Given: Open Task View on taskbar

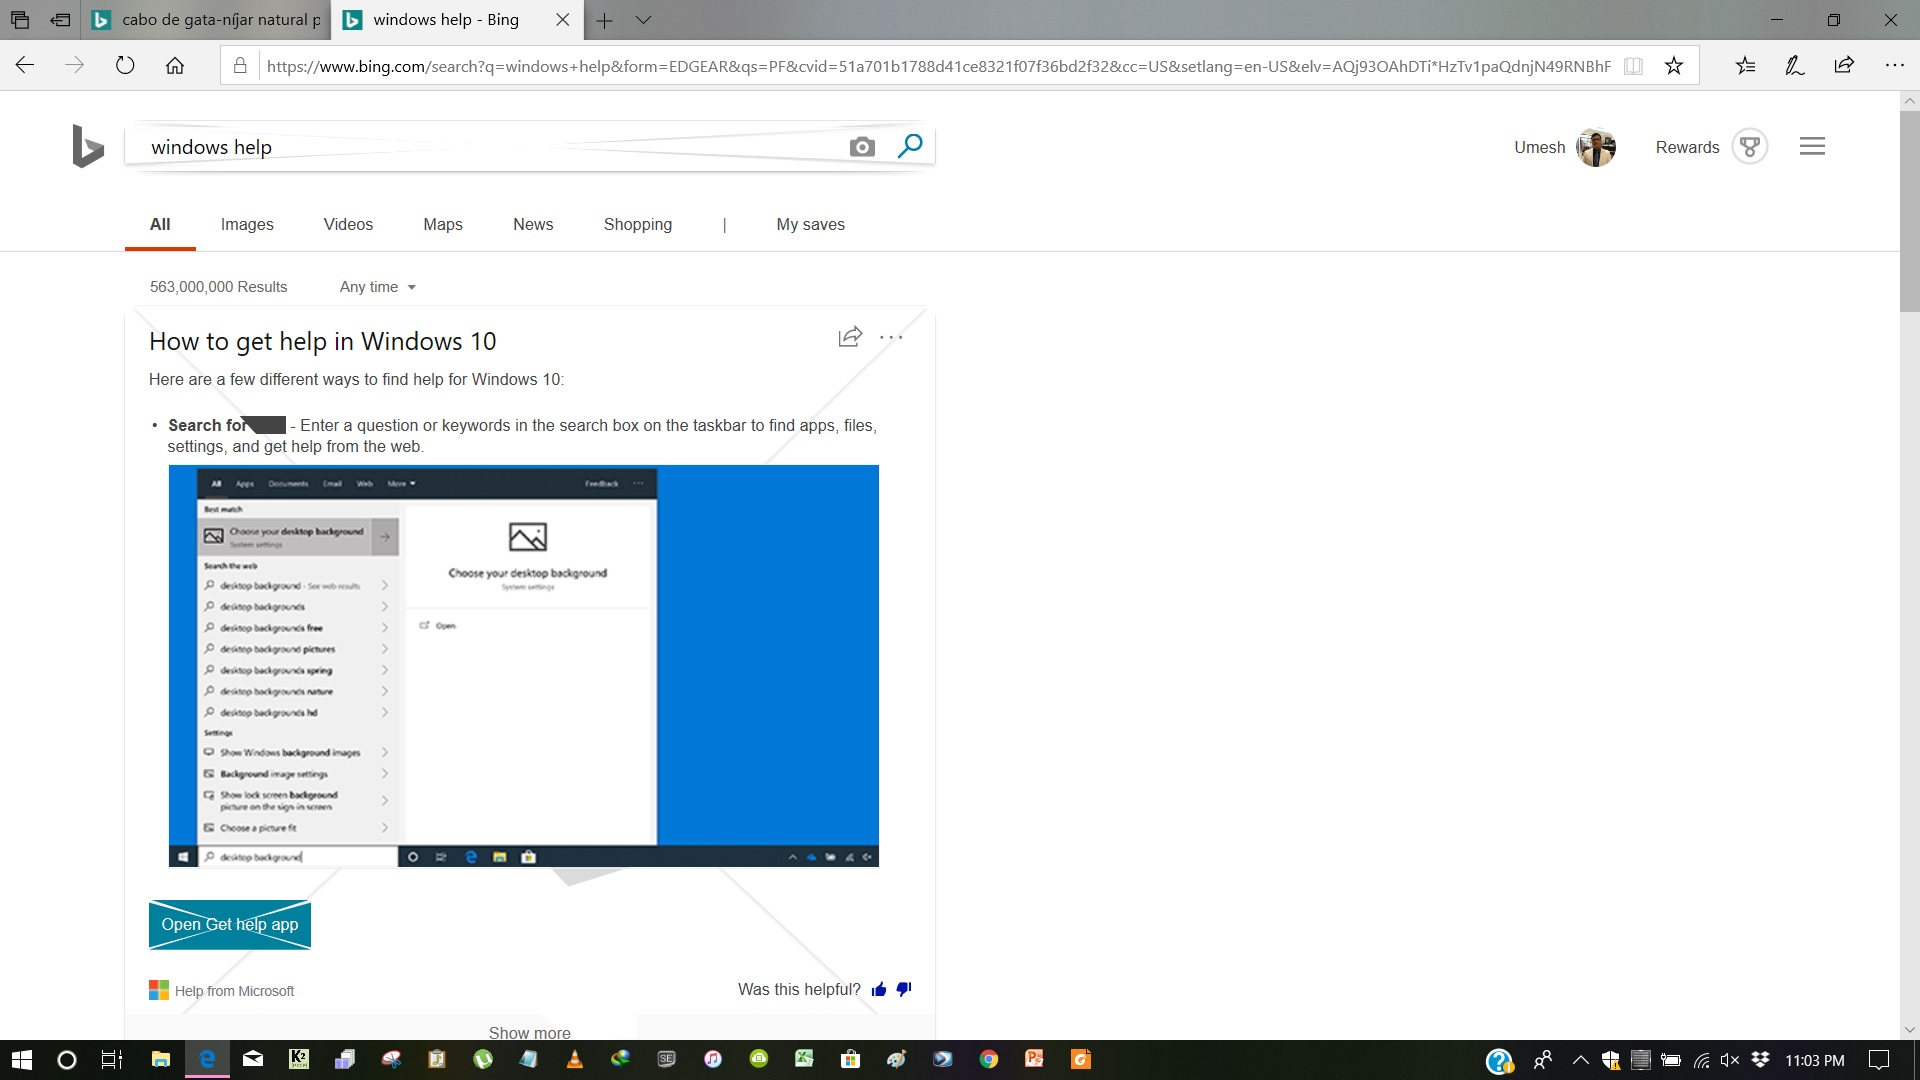Looking at the screenshot, I should pyautogui.click(x=112, y=1060).
